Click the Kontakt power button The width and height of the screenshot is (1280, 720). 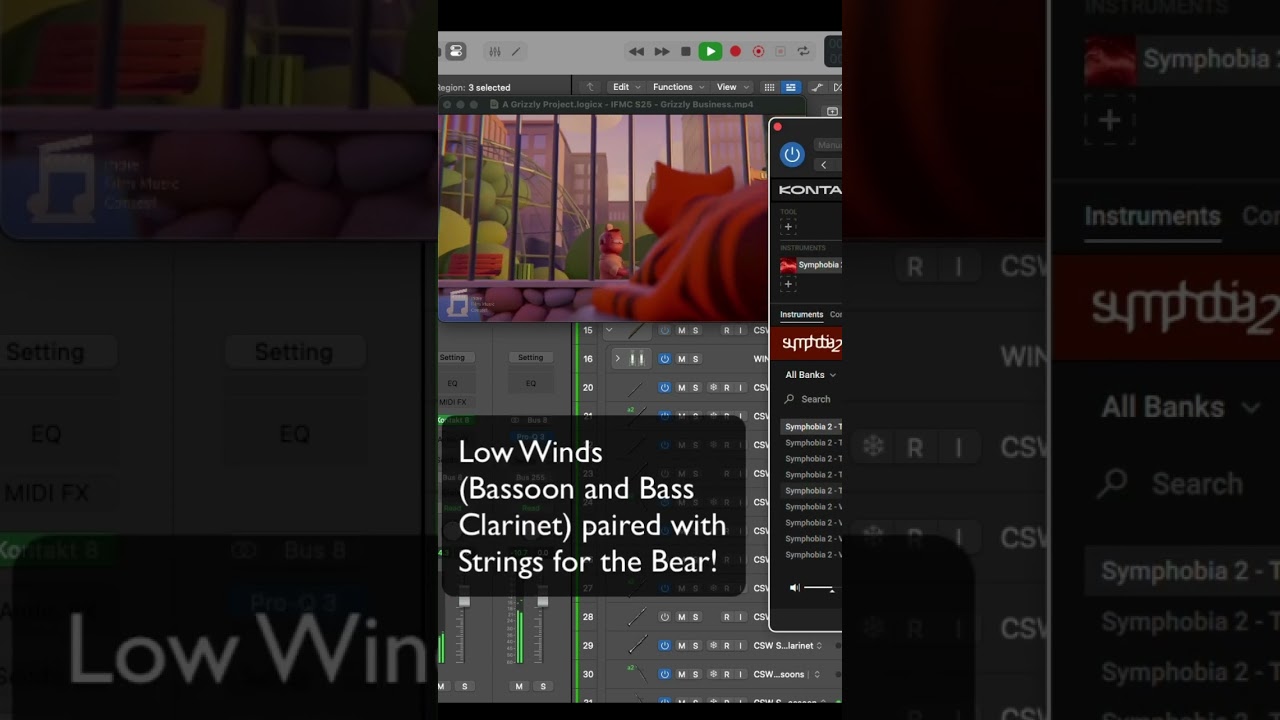[x=792, y=154]
